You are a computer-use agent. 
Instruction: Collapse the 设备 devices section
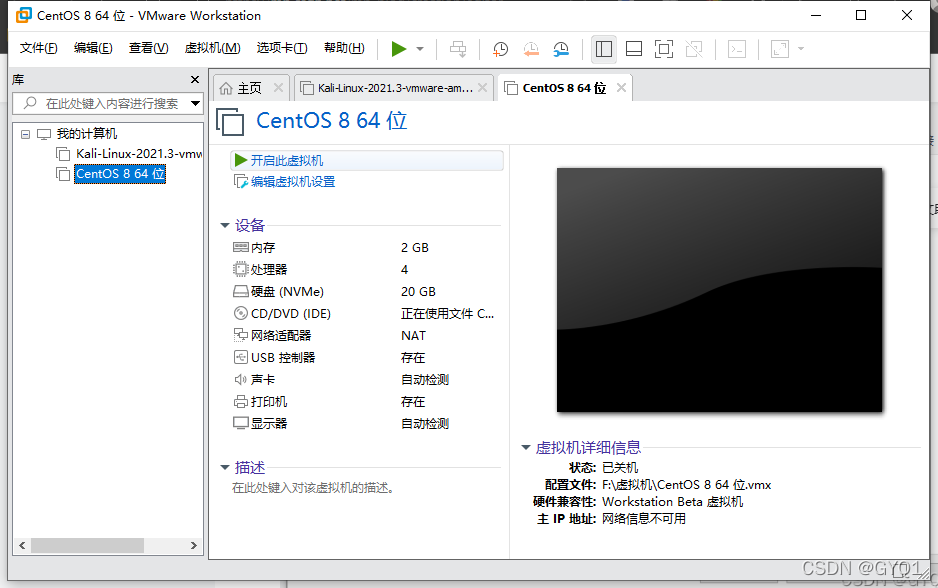point(226,225)
